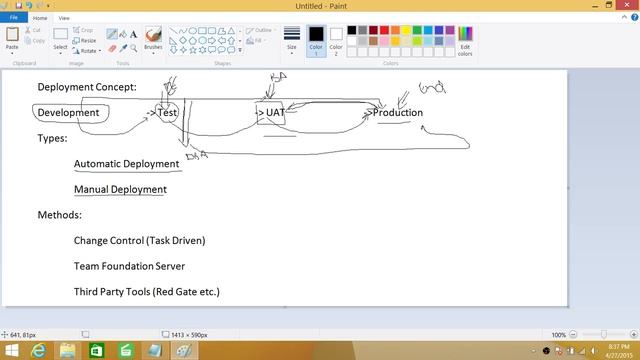The image size is (640, 360).
Task: Pick the Right arrow shape
Action: click(x=212, y=40)
